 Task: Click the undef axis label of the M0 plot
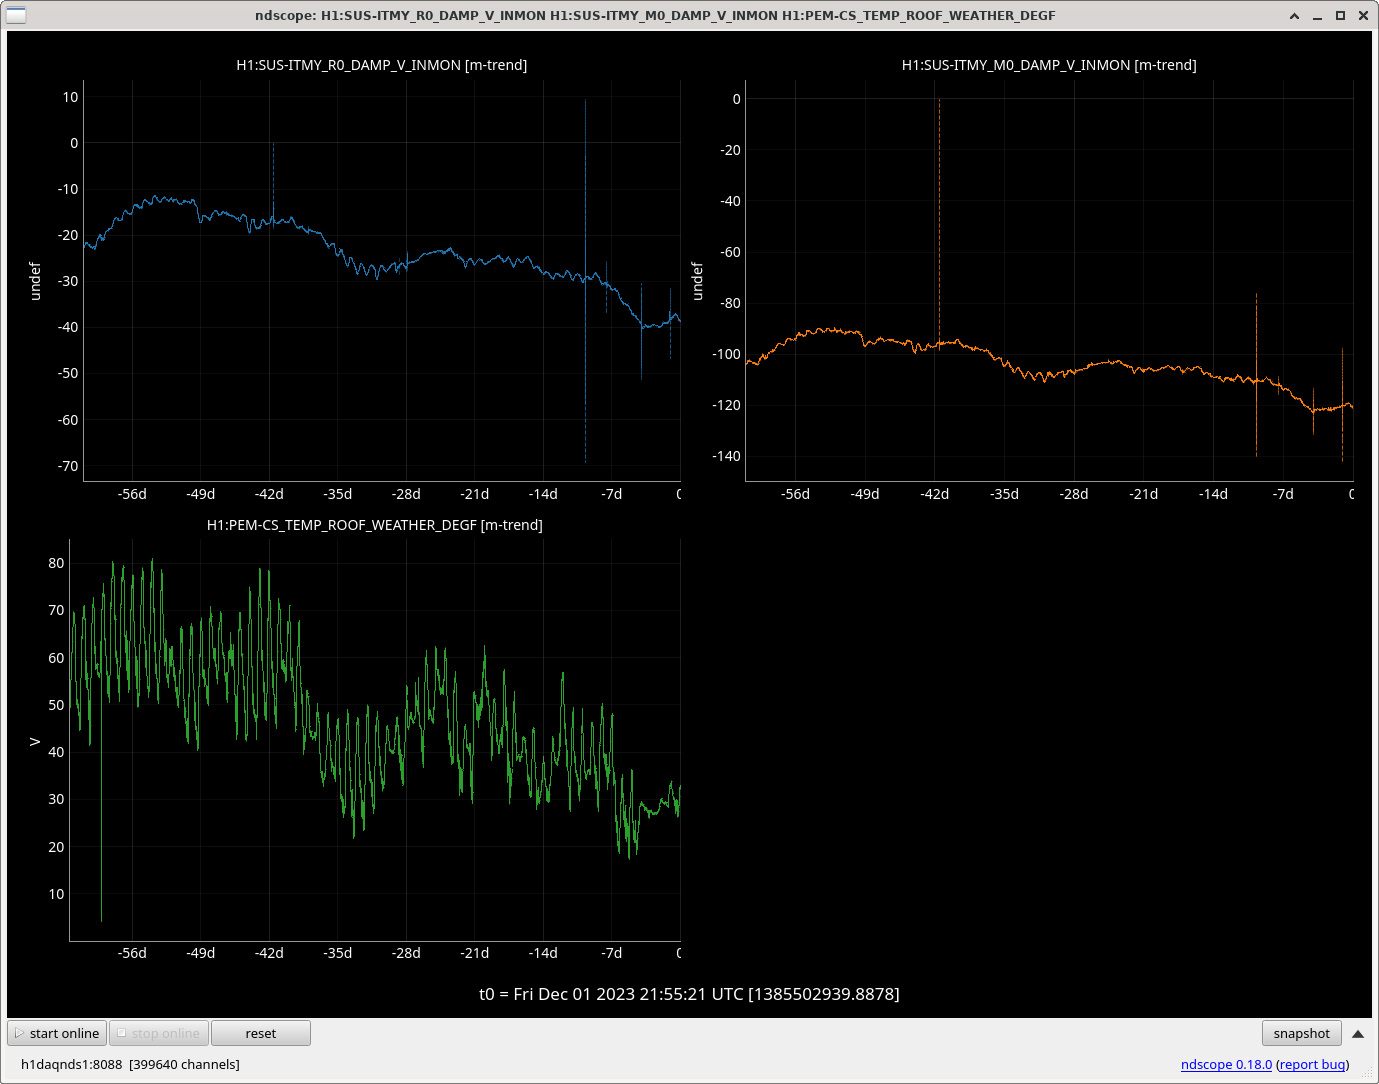point(697,281)
